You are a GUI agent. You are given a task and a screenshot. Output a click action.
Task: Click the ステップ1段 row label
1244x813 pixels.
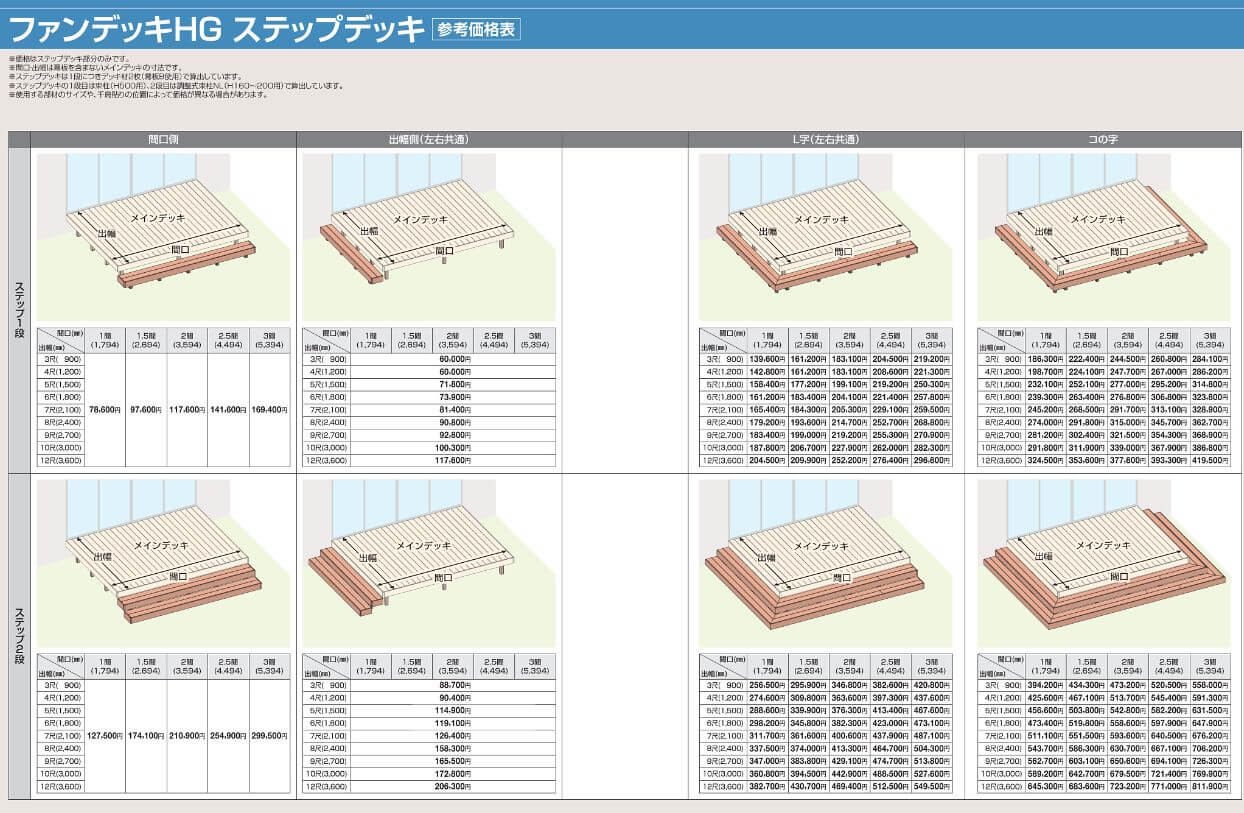(x=19, y=309)
